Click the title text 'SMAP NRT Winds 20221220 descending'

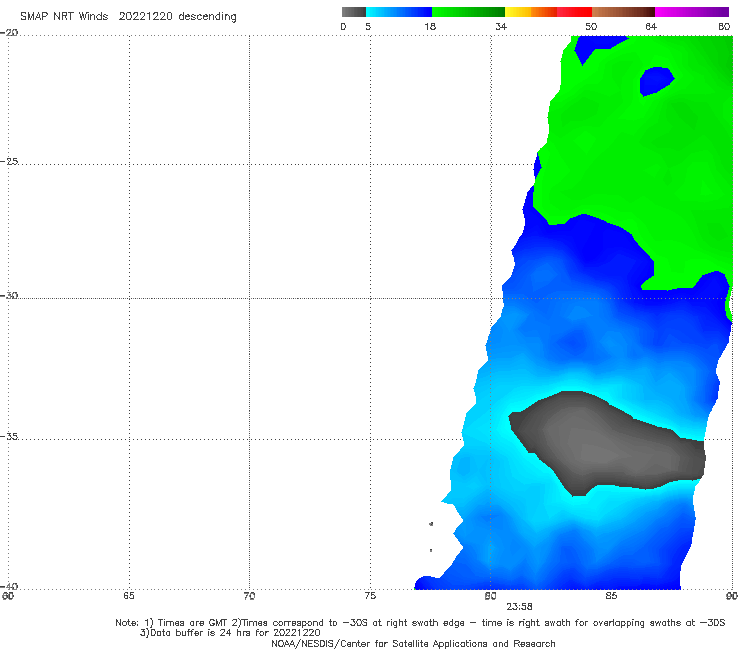tap(128, 17)
